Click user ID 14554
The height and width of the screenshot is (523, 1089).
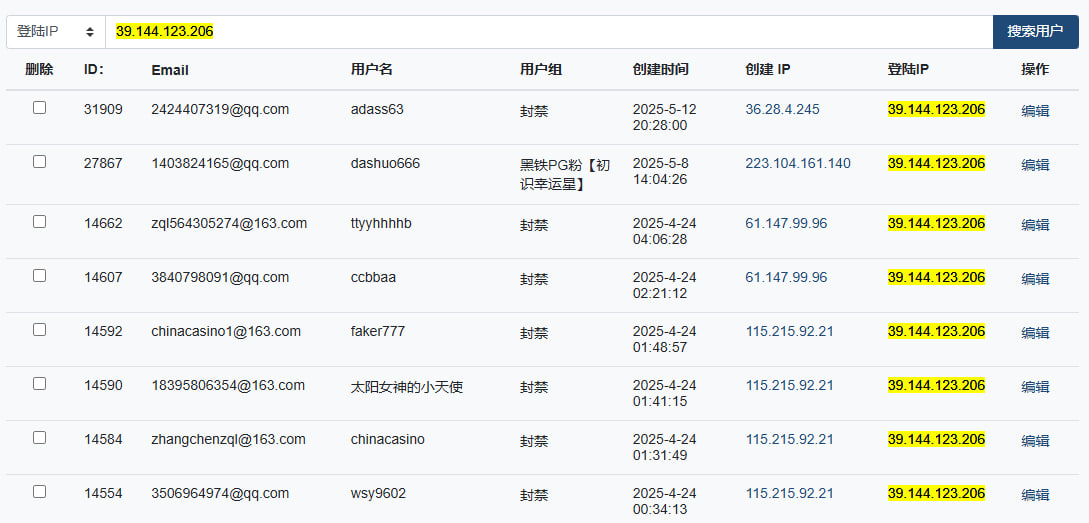tap(103, 494)
